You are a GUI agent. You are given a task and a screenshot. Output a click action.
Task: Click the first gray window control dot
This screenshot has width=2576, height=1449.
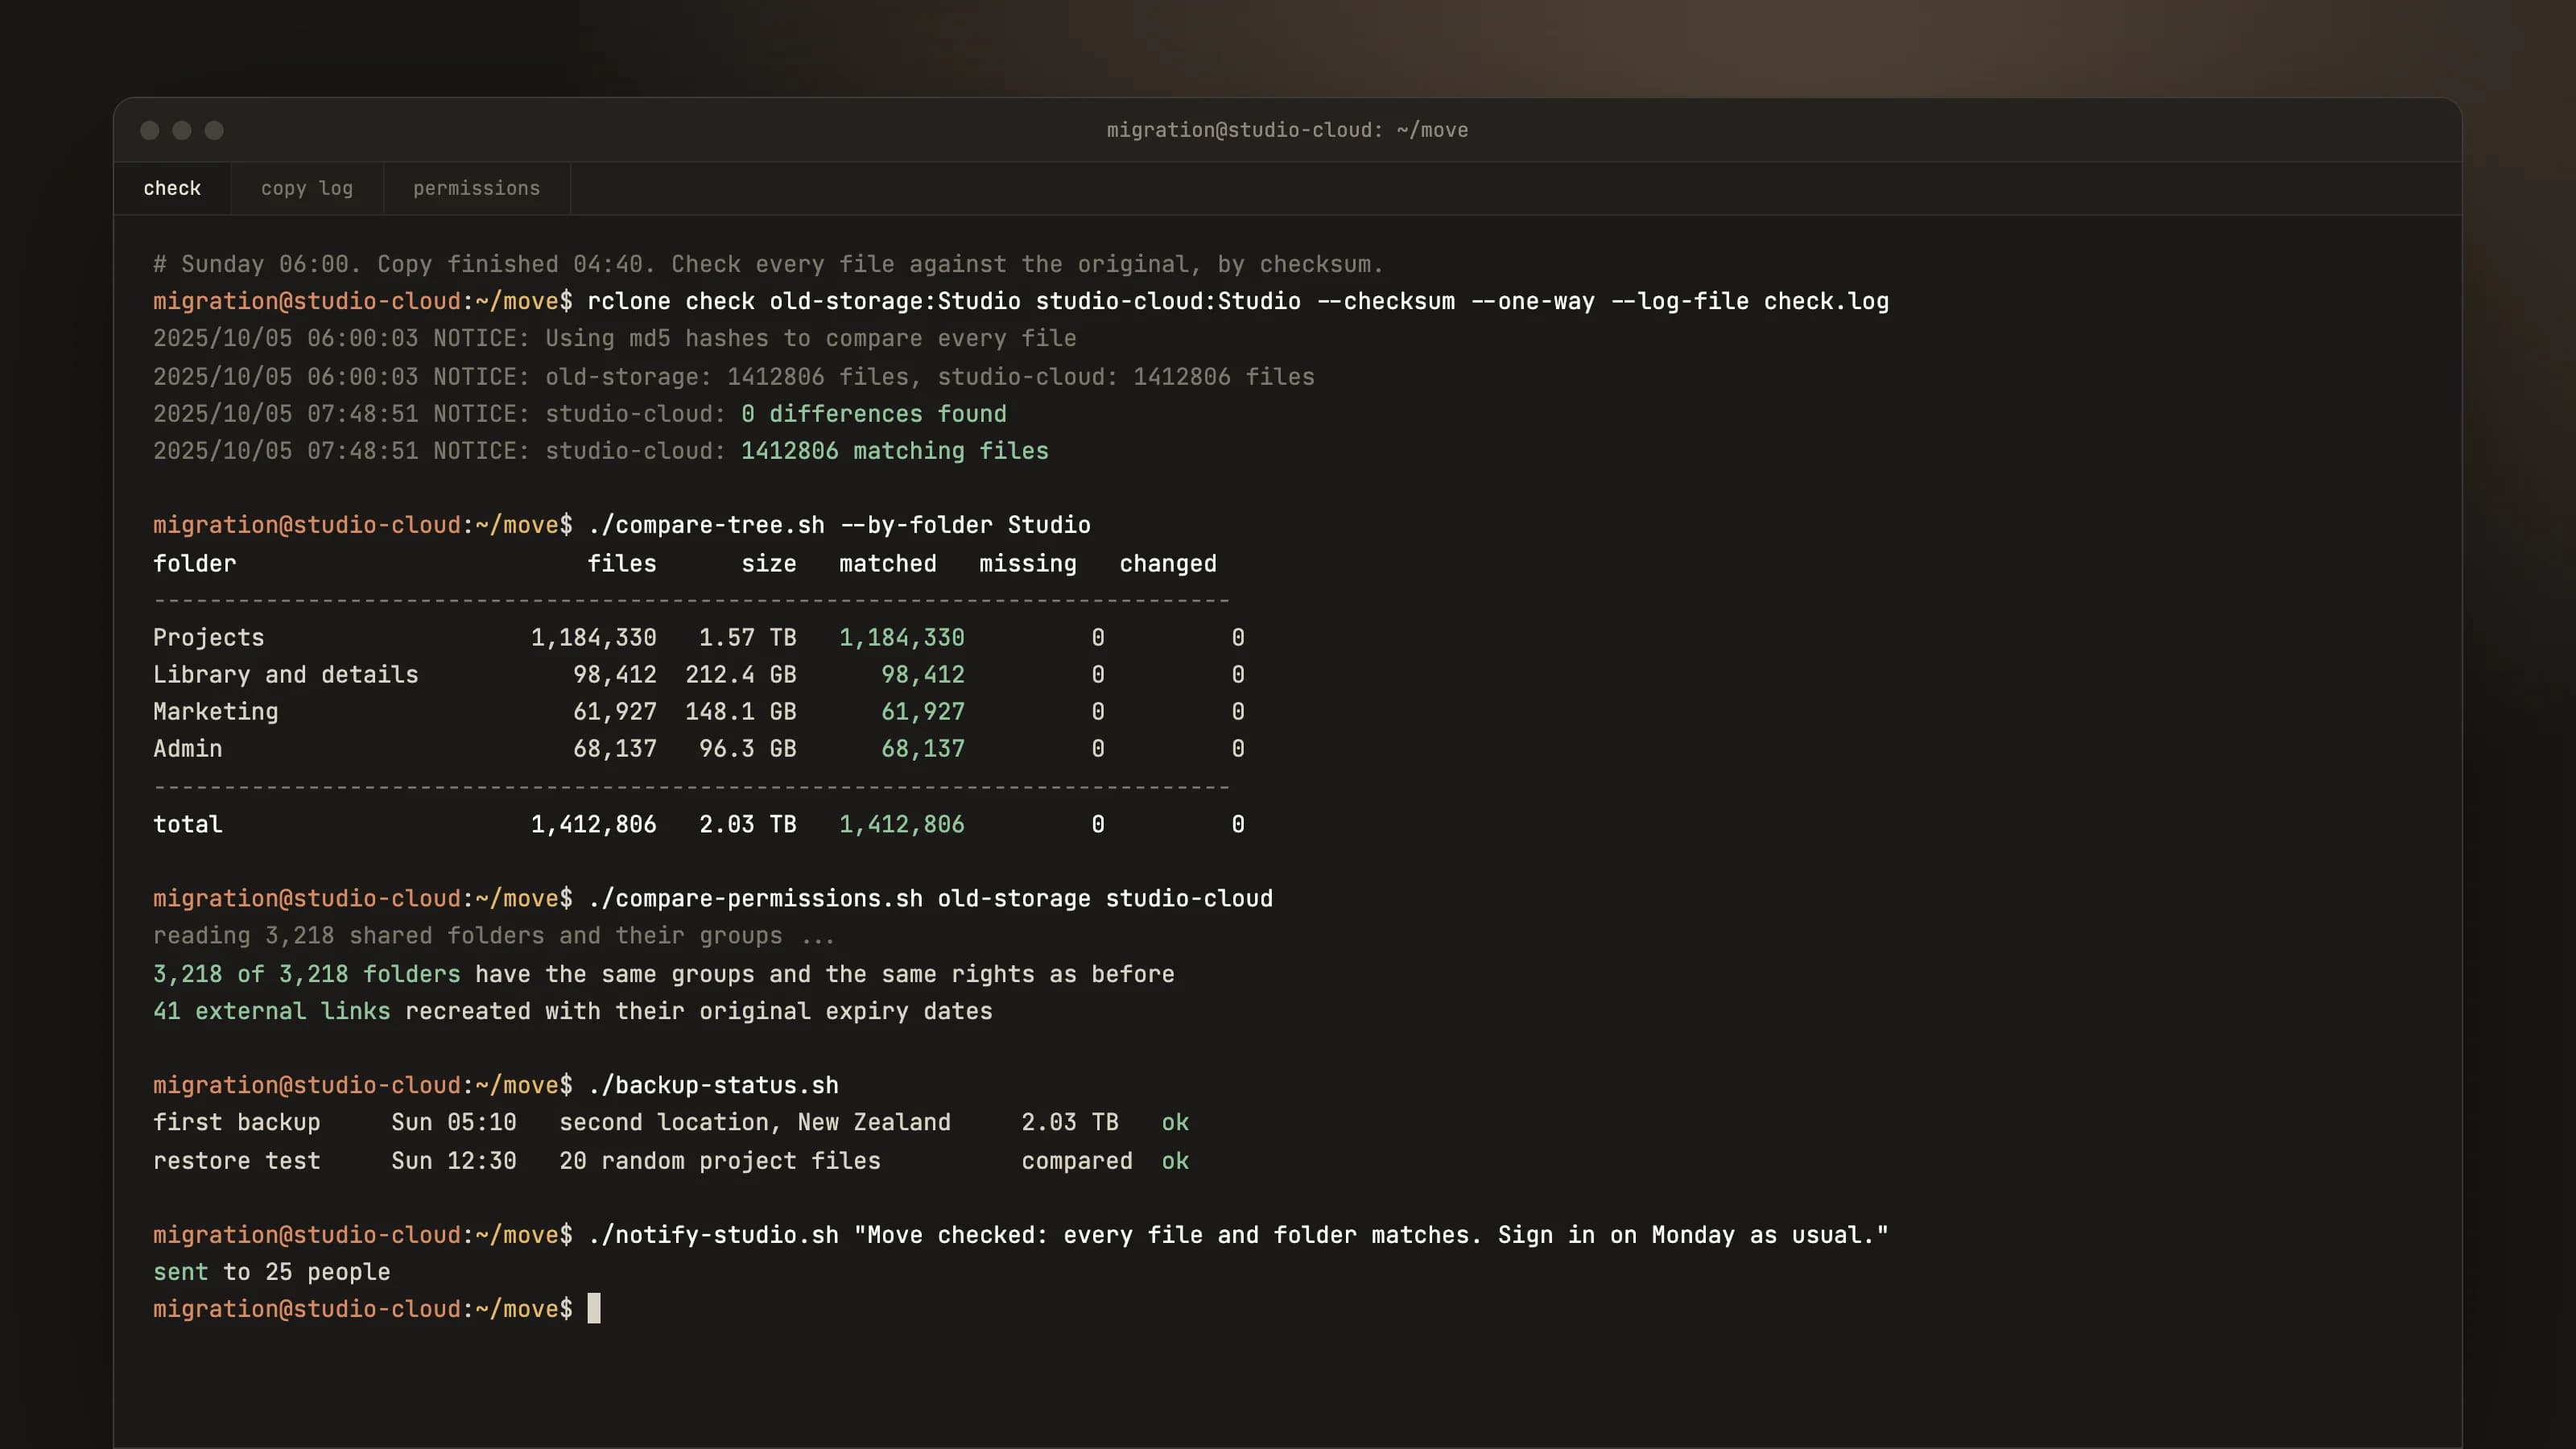point(150,130)
